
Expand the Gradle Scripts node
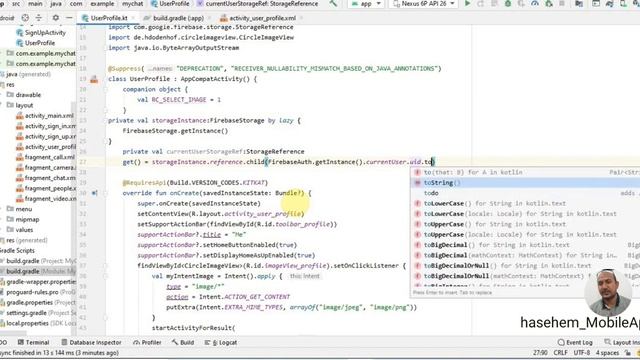tap(17, 251)
